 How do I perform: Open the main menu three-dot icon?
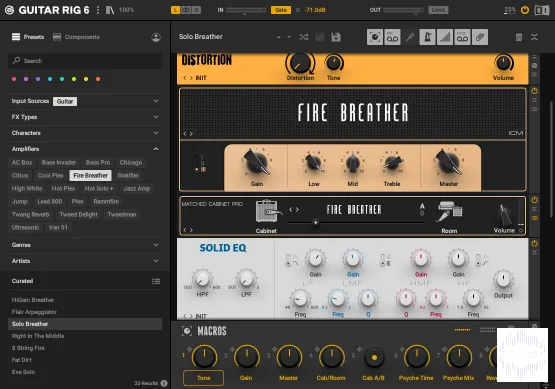(x=98, y=10)
